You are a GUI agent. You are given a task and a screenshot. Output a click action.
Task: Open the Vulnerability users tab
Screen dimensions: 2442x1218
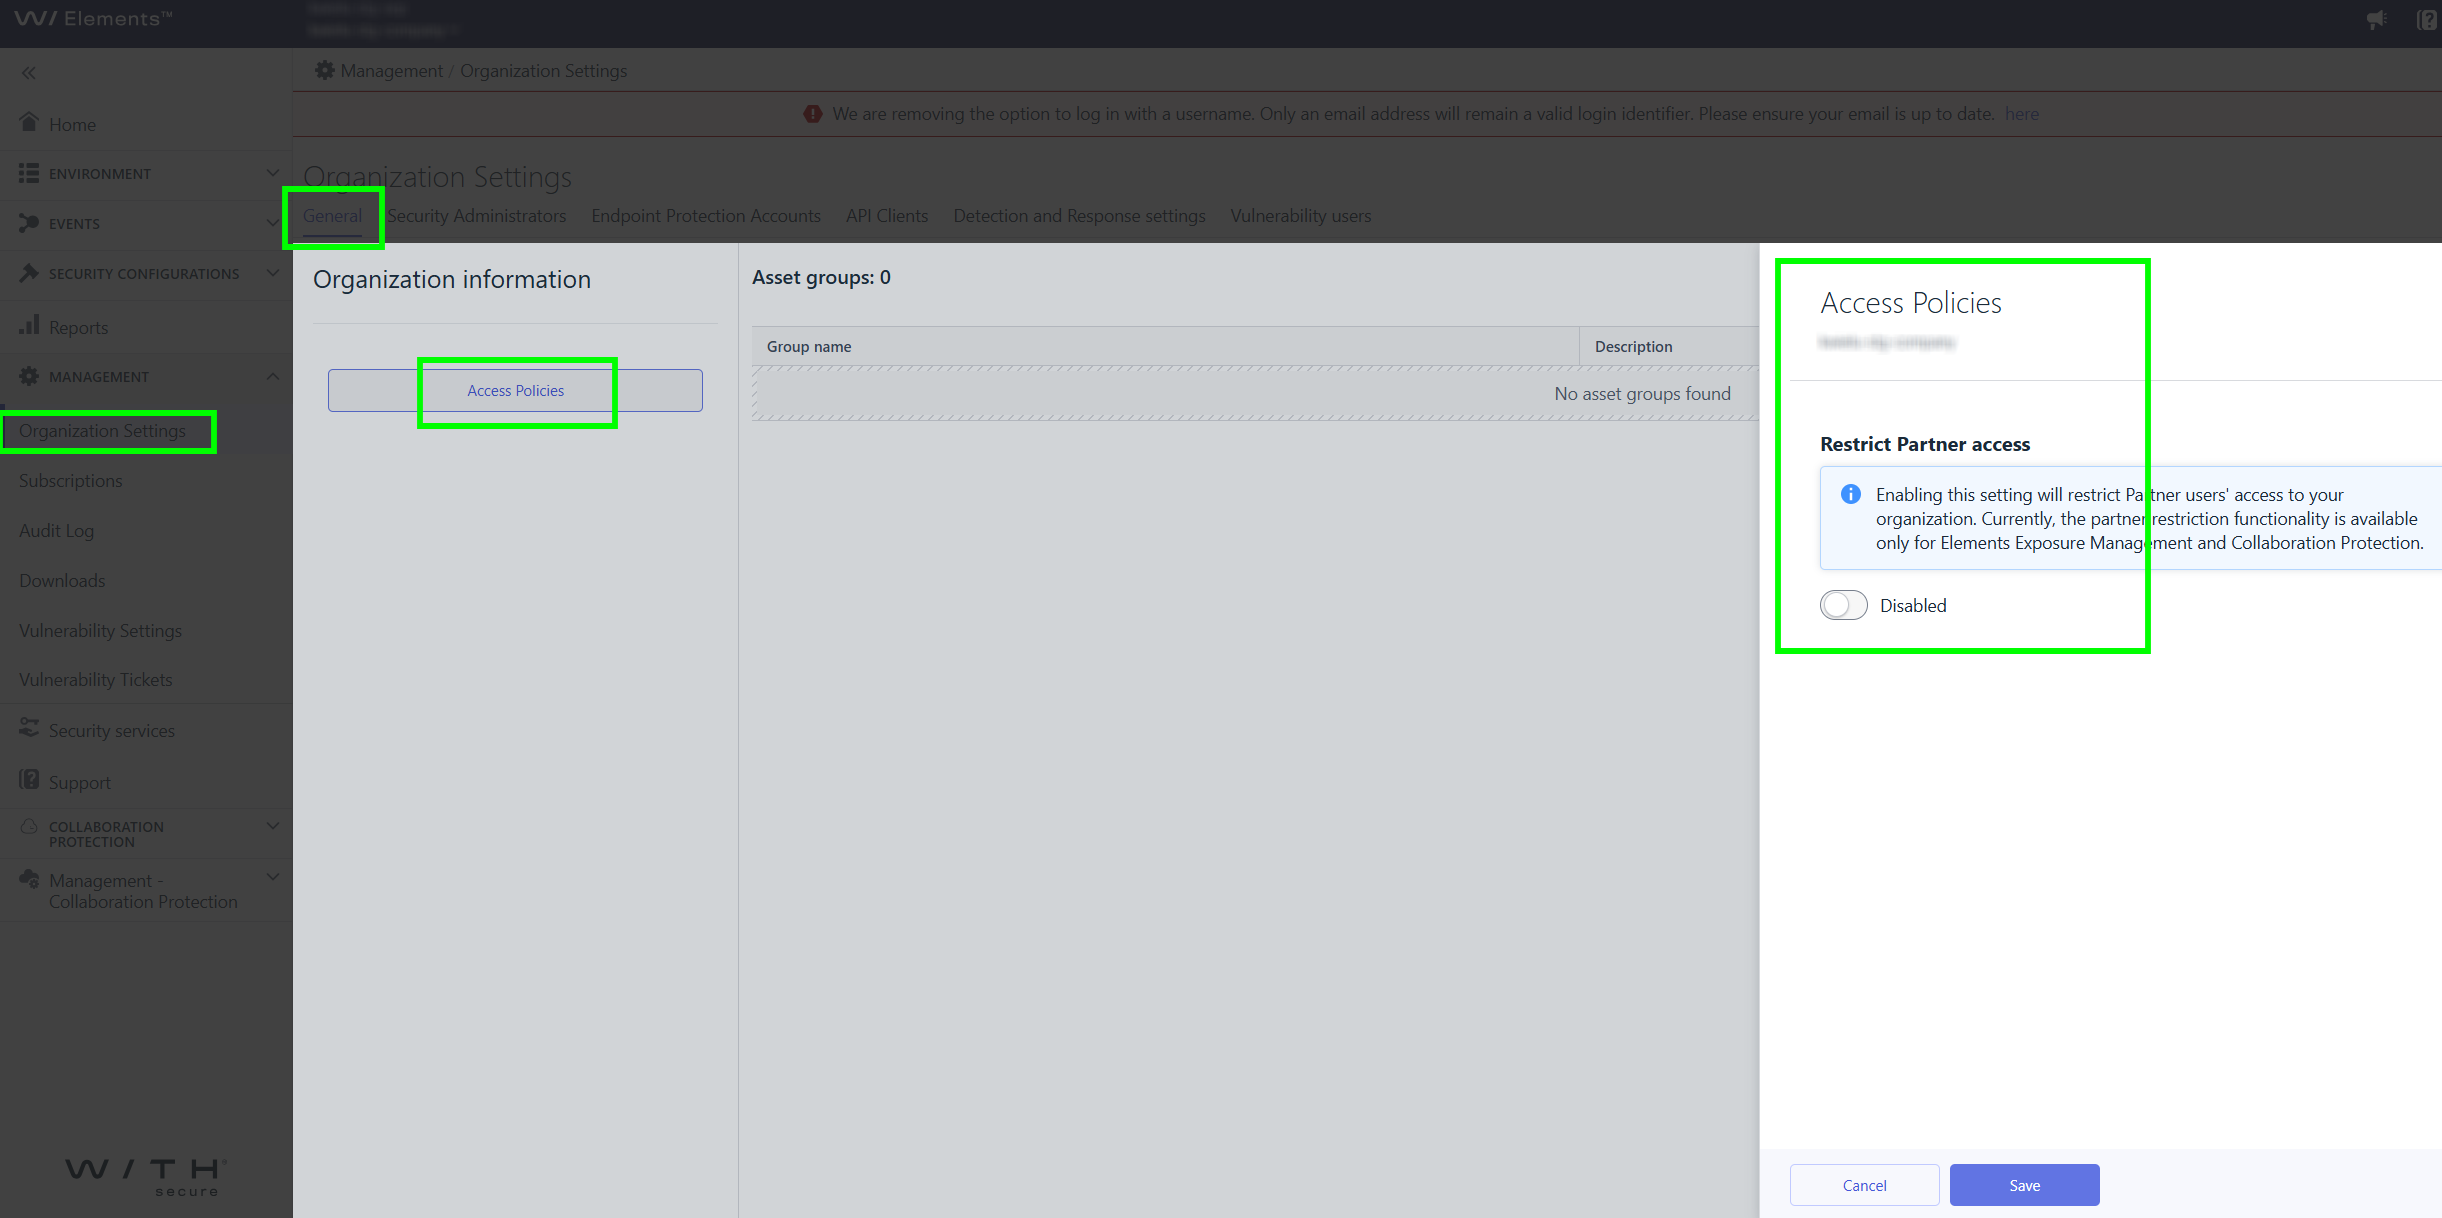[1301, 216]
